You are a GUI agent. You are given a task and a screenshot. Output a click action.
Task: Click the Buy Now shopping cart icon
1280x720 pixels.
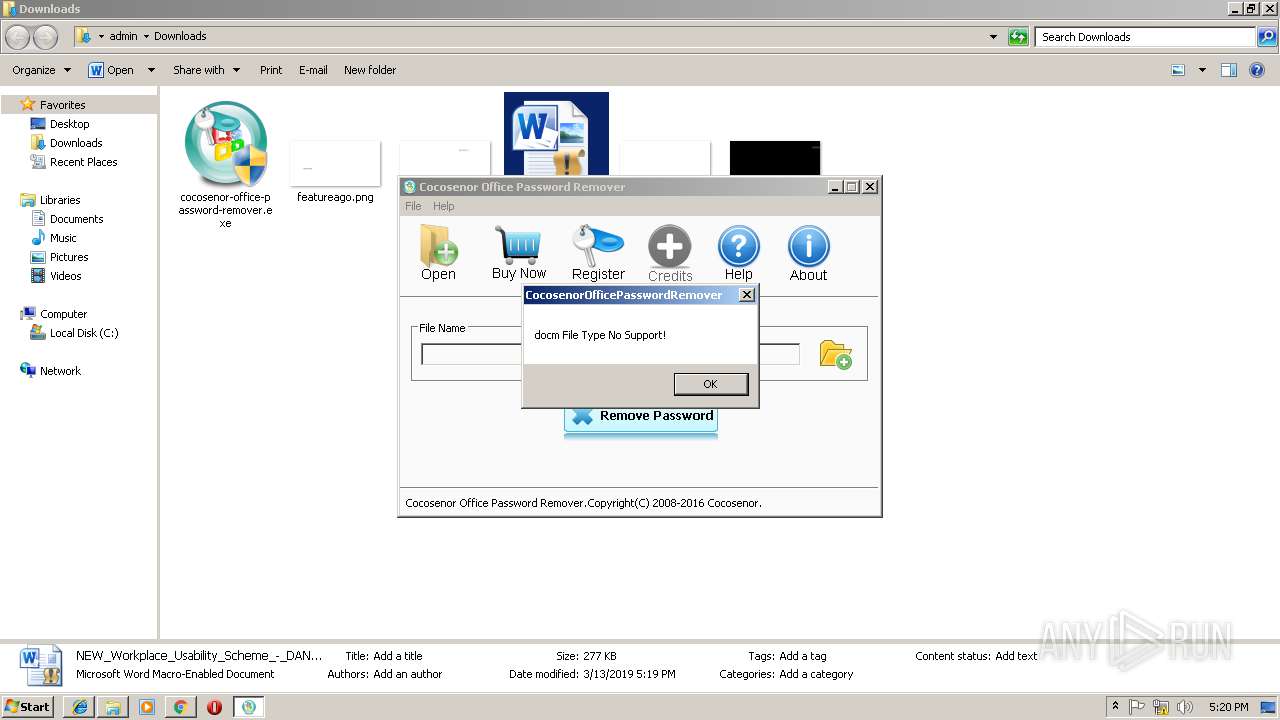click(518, 253)
